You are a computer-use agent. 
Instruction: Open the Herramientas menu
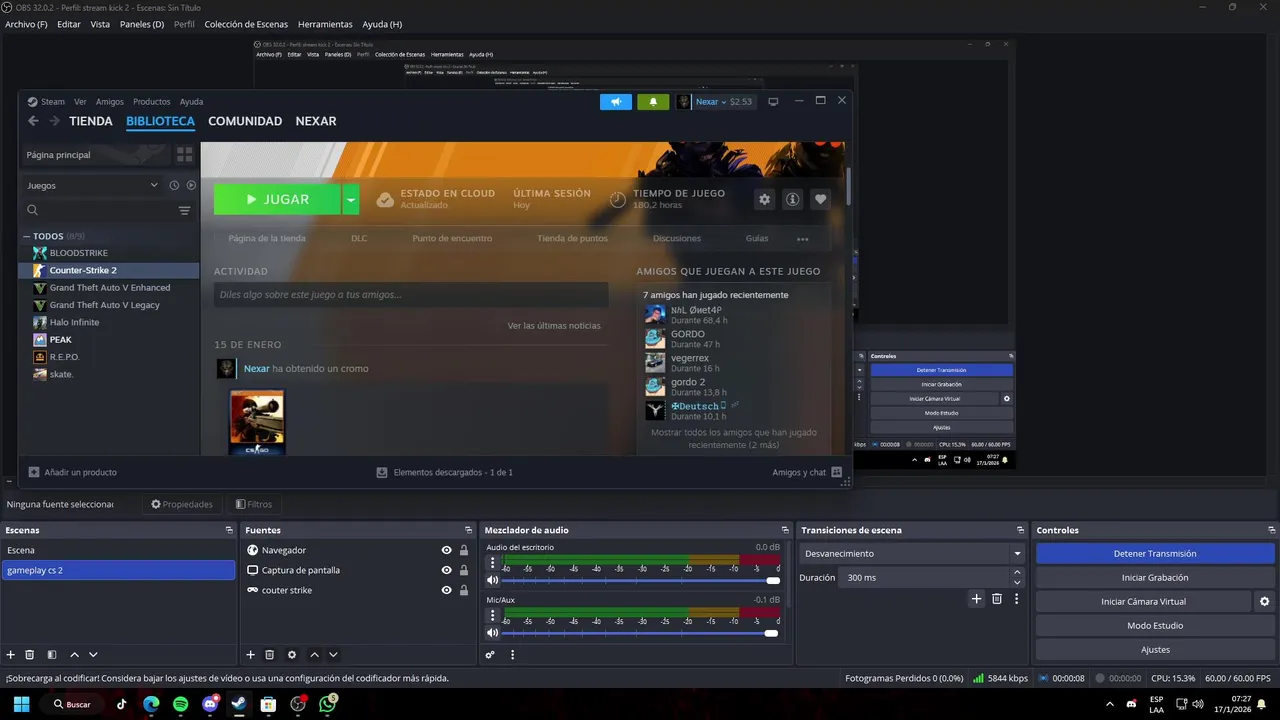coord(325,24)
